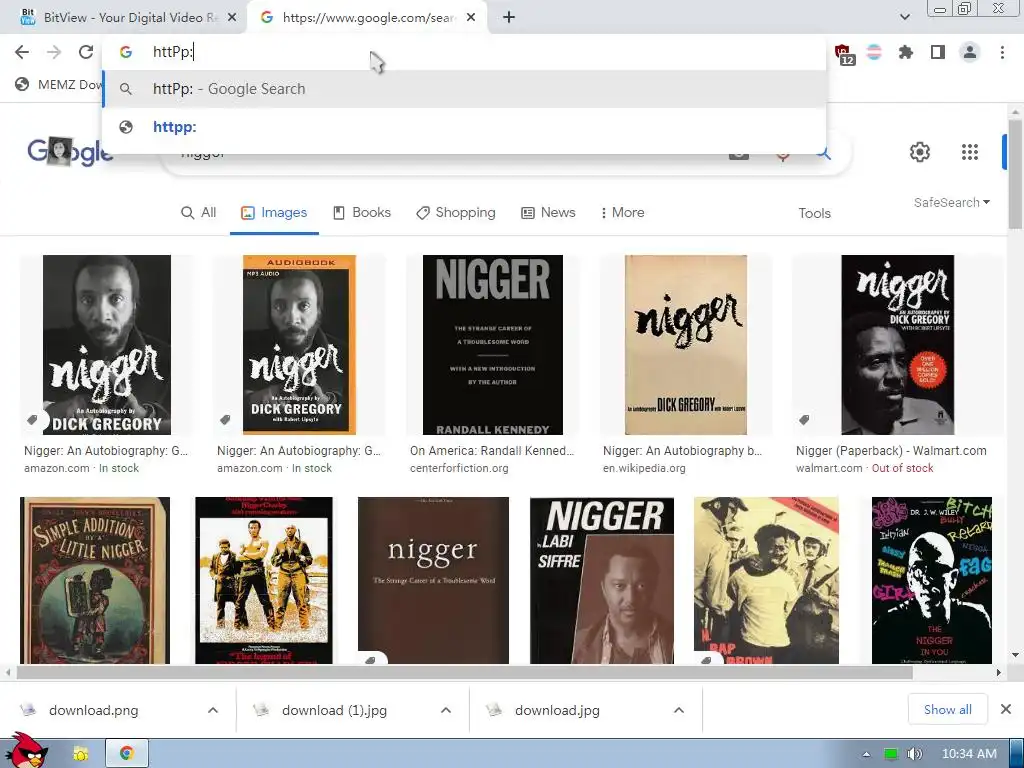Go back to the previous page
The width and height of the screenshot is (1024, 768).
click(x=22, y=52)
